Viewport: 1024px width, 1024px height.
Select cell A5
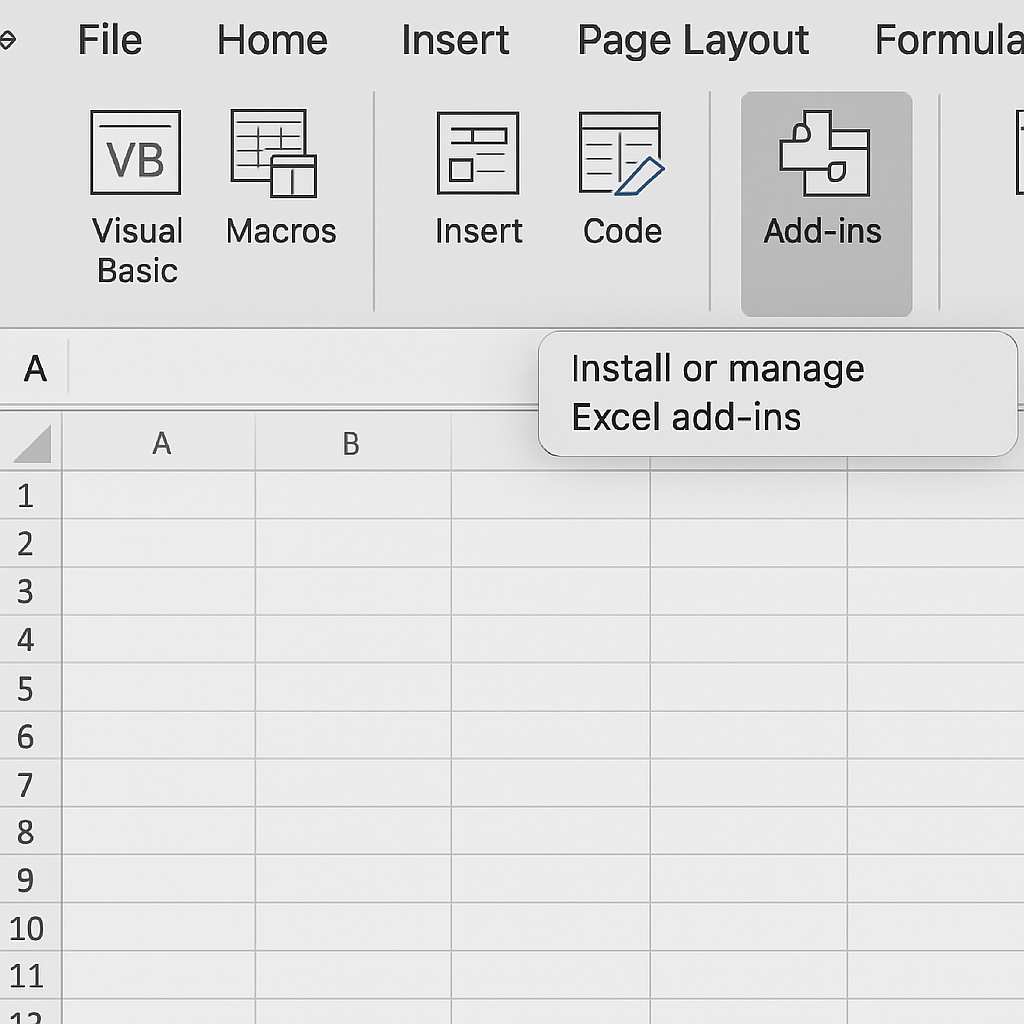(x=159, y=687)
